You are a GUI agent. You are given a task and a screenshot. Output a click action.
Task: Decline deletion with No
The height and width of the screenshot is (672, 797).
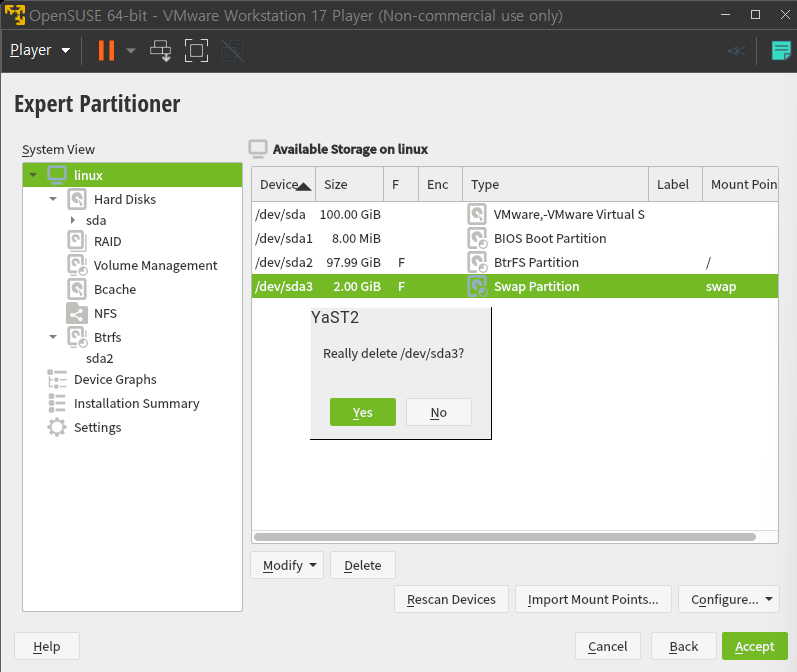pyautogui.click(x=439, y=412)
